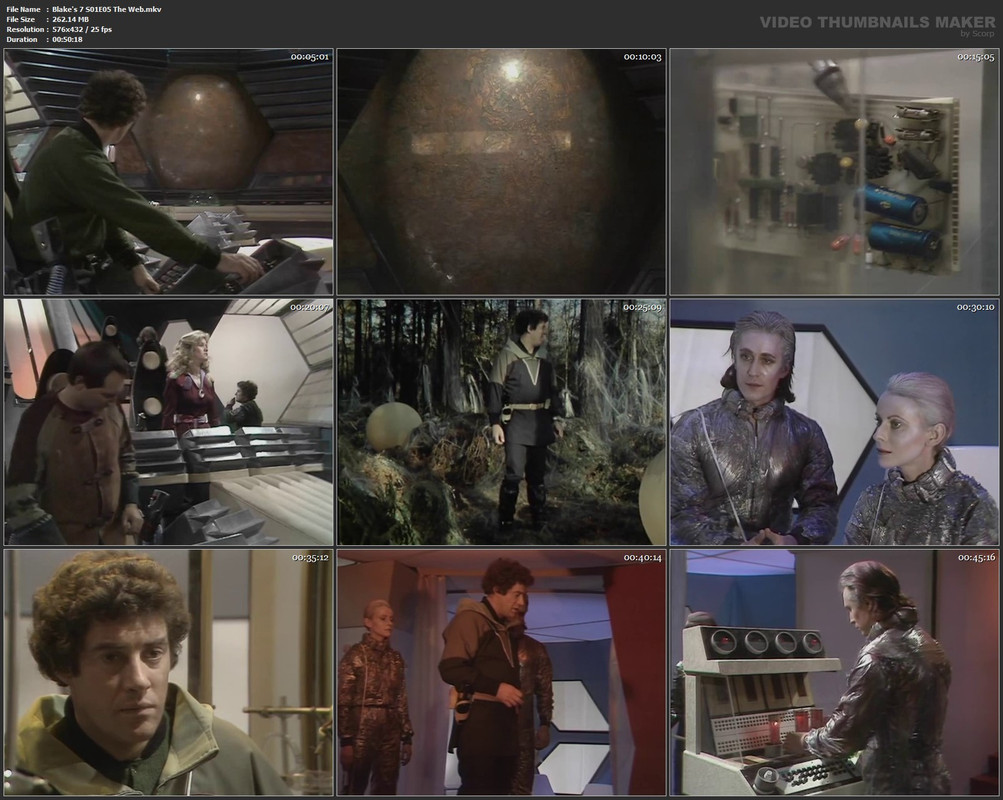
Task: Click the Duration value 00:50:18
Action: point(67,40)
